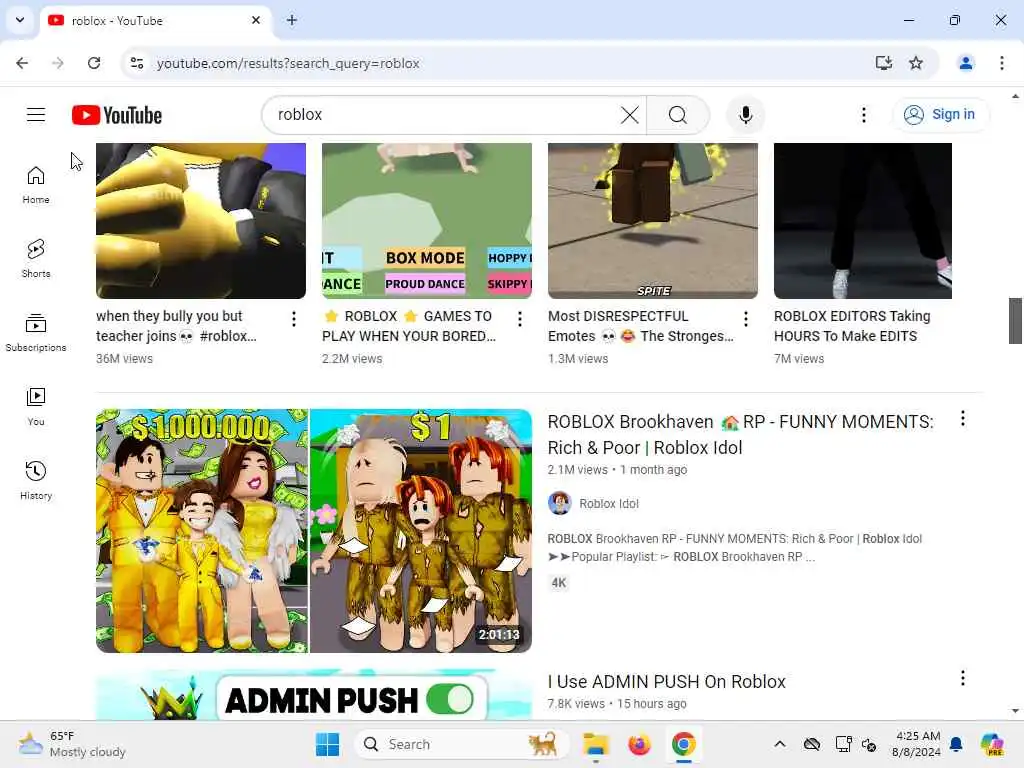Open the taskbar clock showing 4:25 AM

(917, 744)
